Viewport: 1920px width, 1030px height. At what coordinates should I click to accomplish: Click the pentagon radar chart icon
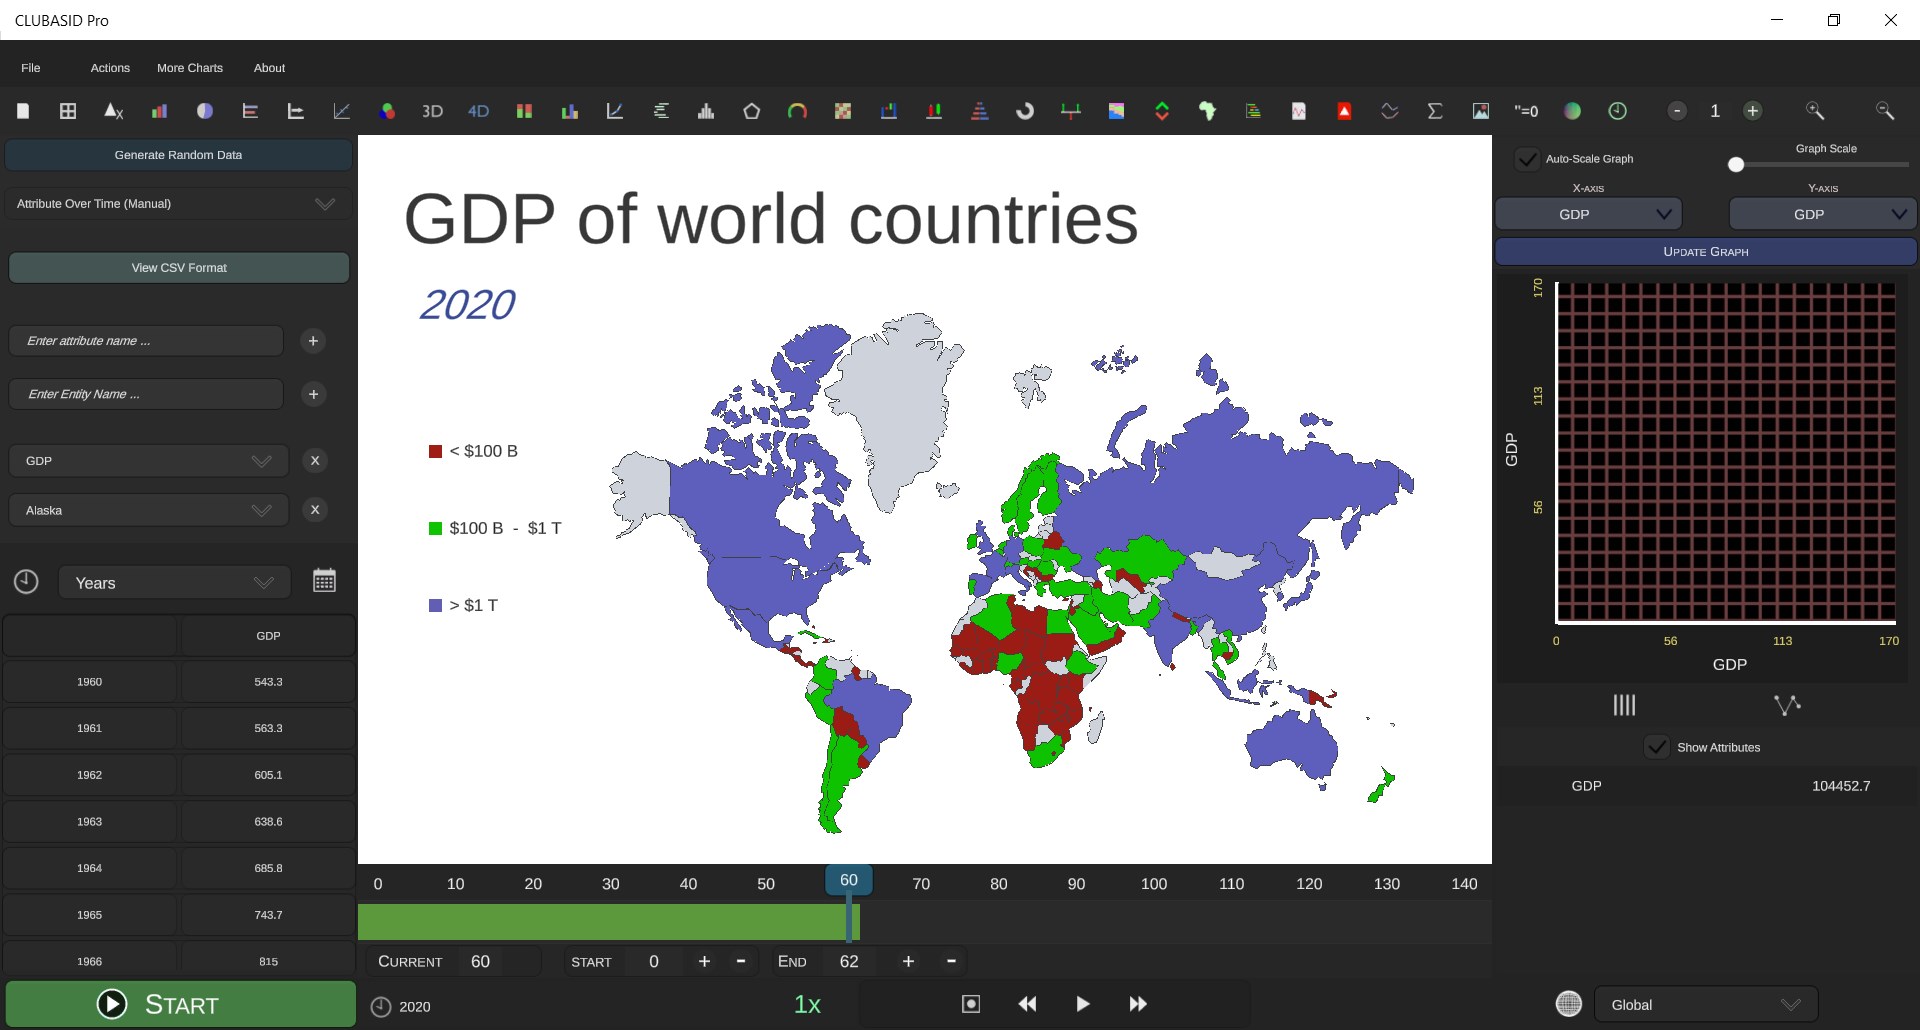point(752,111)
